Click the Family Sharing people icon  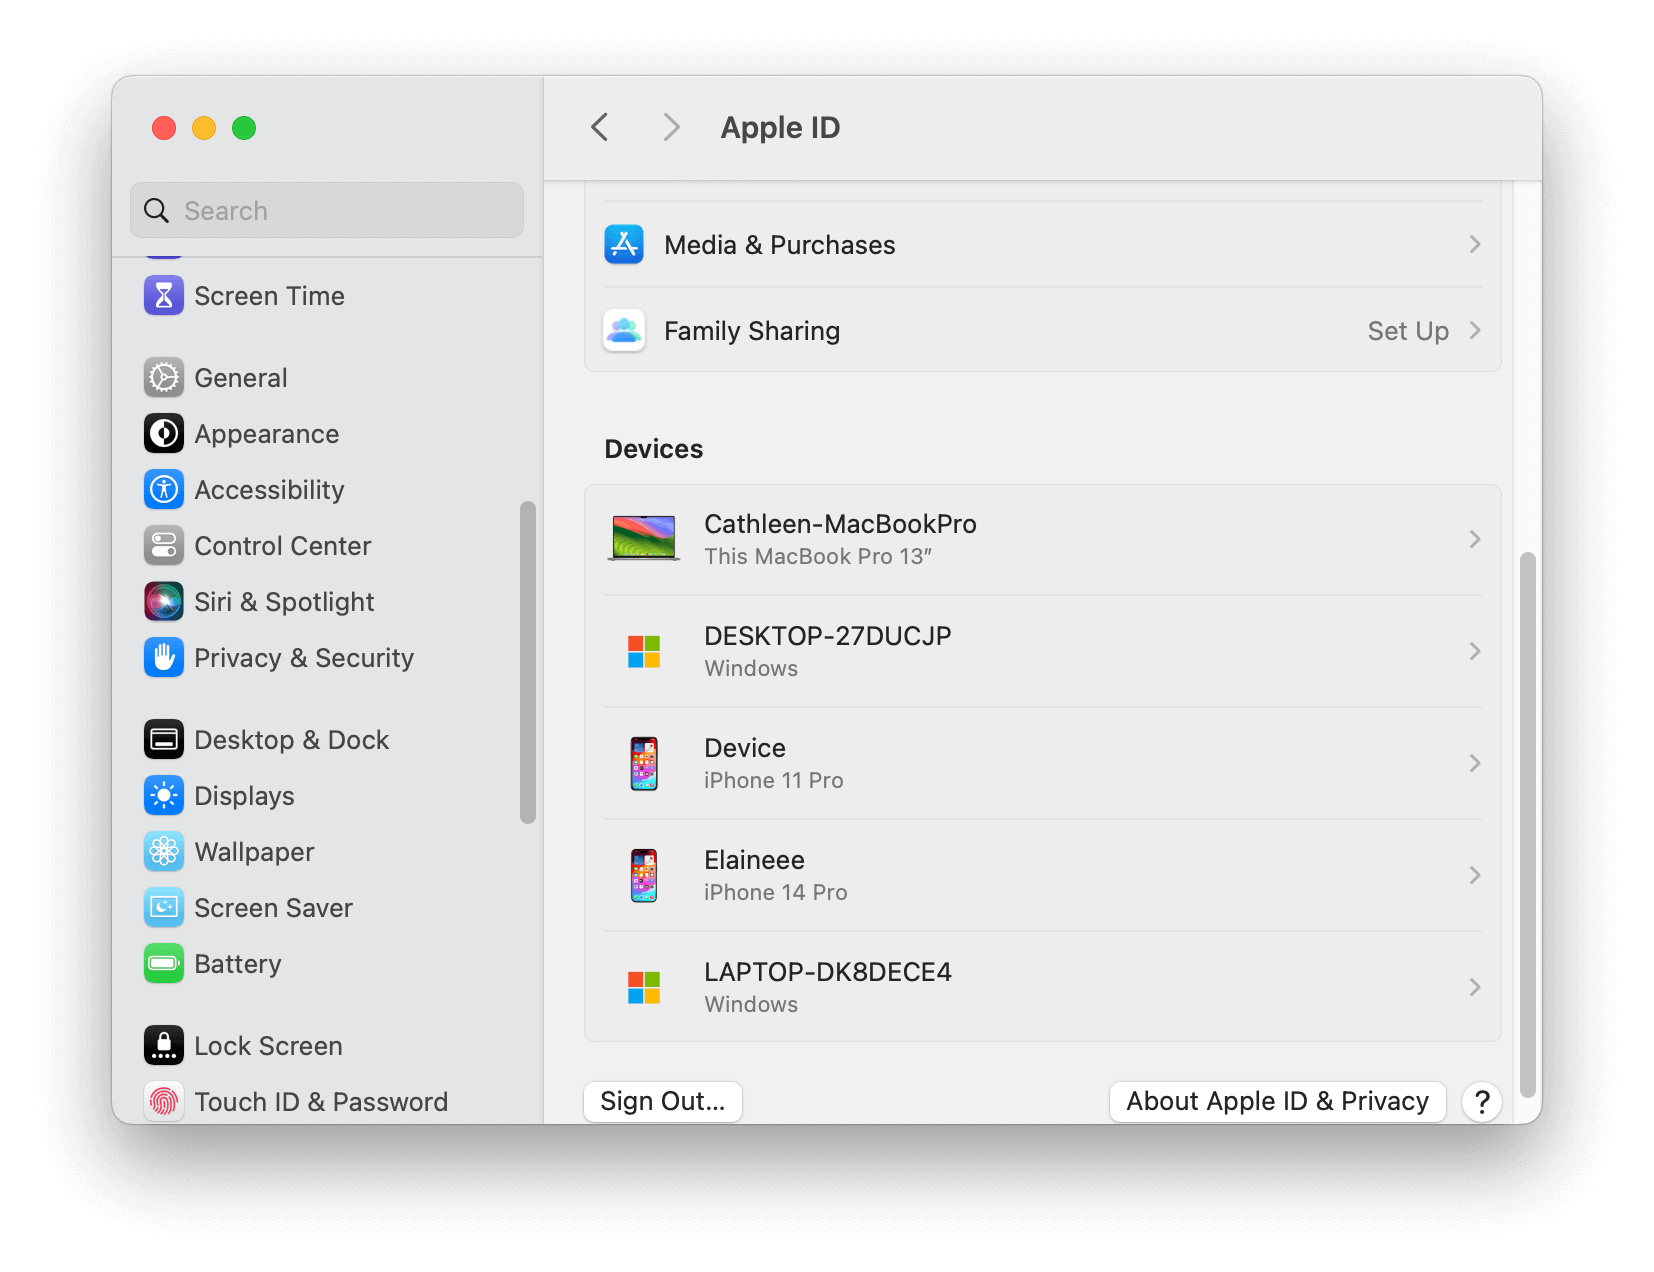[x=624, y=331]
